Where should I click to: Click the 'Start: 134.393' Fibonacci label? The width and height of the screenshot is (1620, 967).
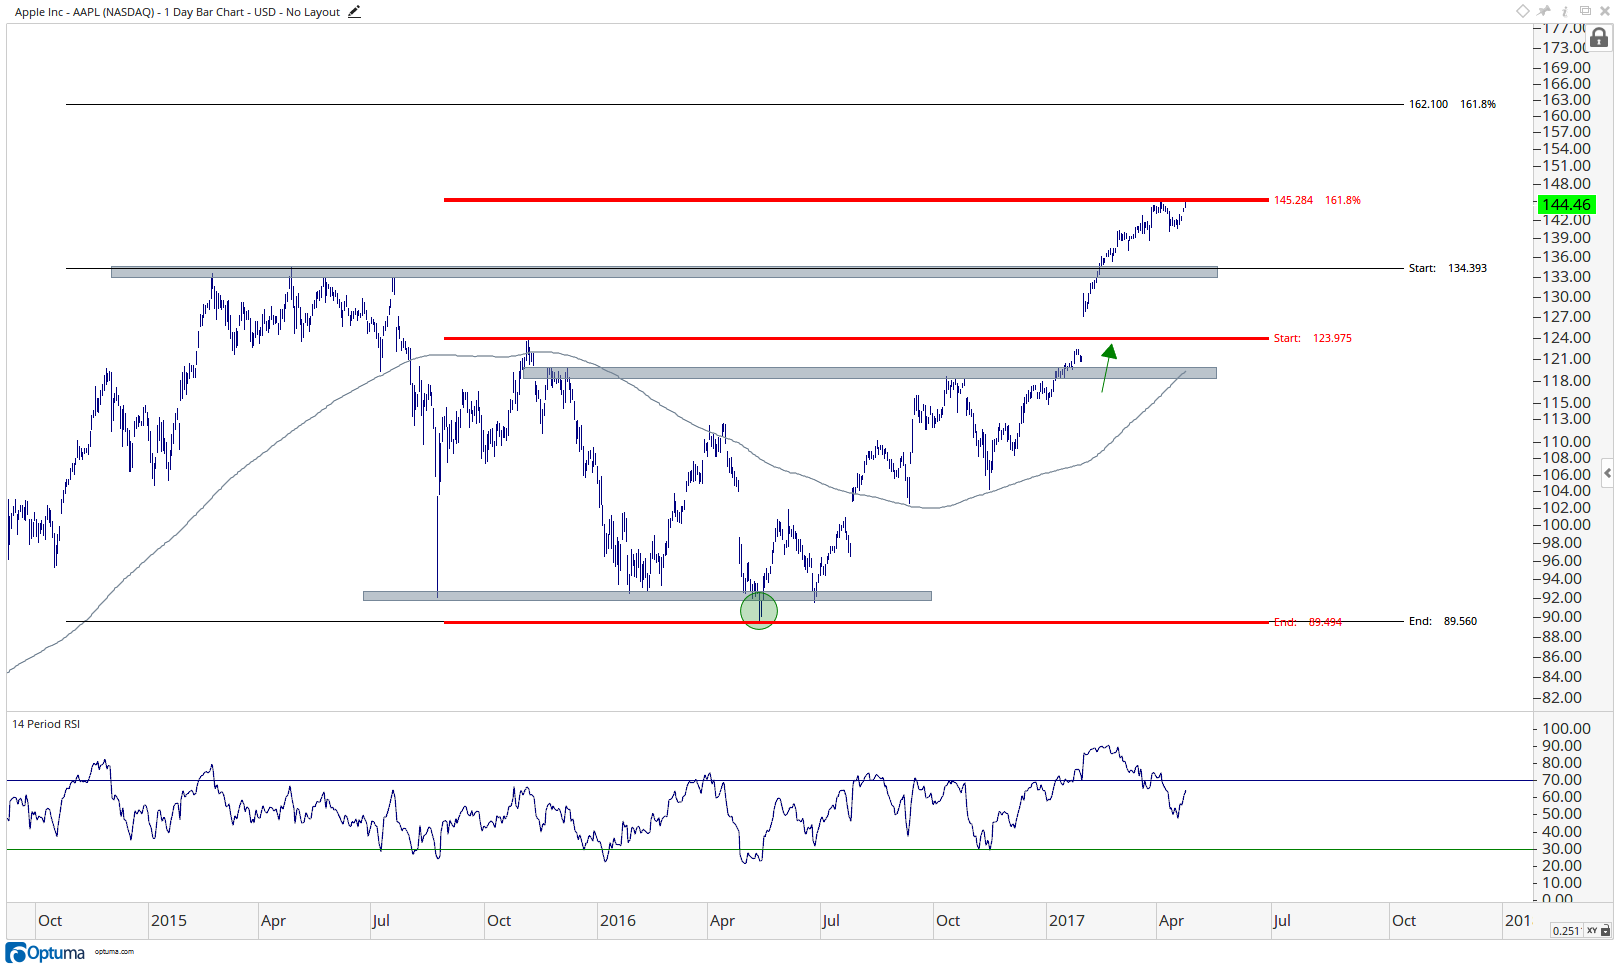click(x=1447, y=268)
